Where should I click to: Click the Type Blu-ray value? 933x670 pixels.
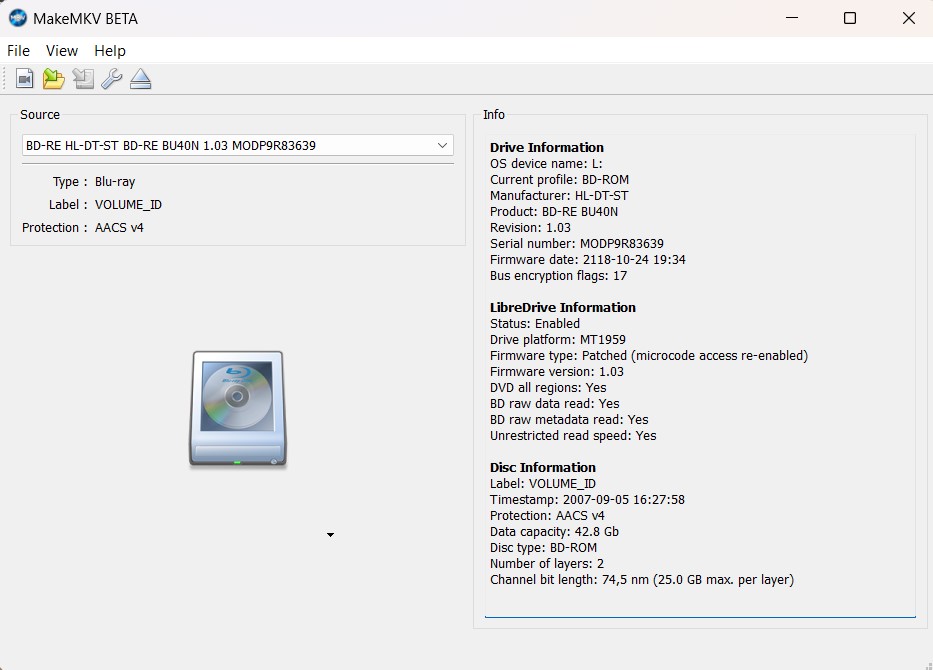115,182
